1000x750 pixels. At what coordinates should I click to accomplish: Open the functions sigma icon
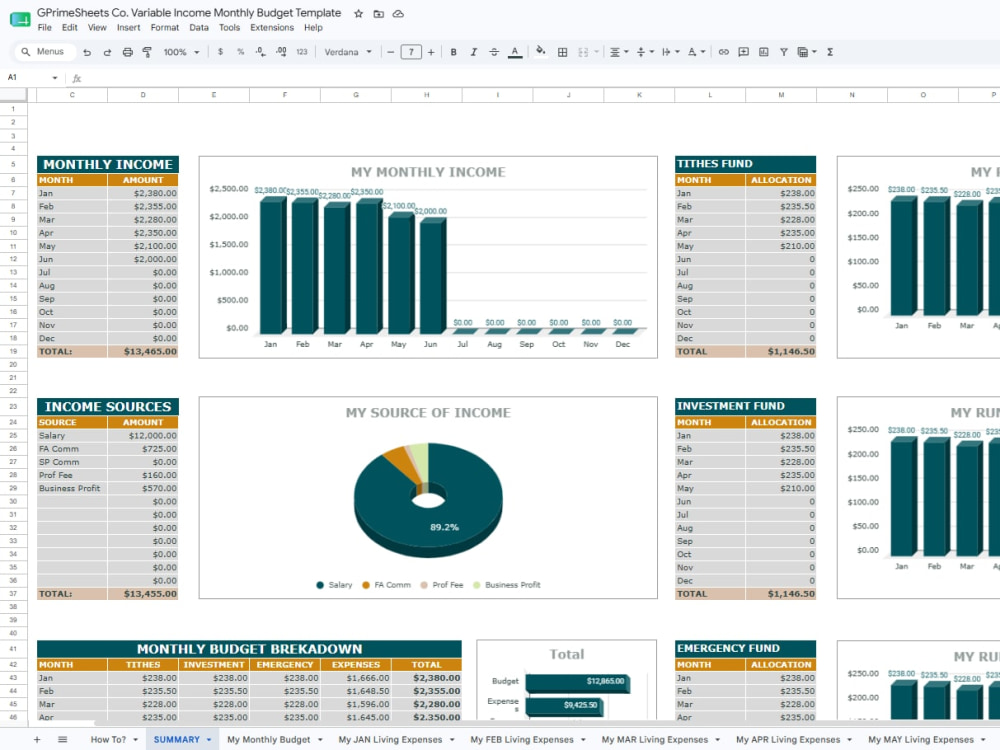(x=830, y=52)
